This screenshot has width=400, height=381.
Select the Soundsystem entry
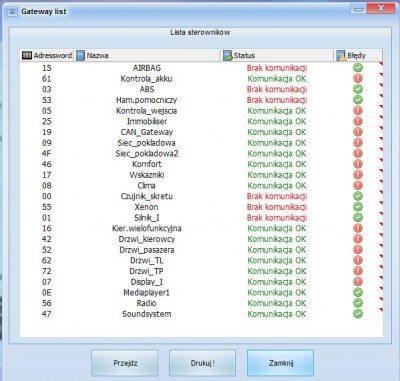pyautogui.click(x=147, y=314)
